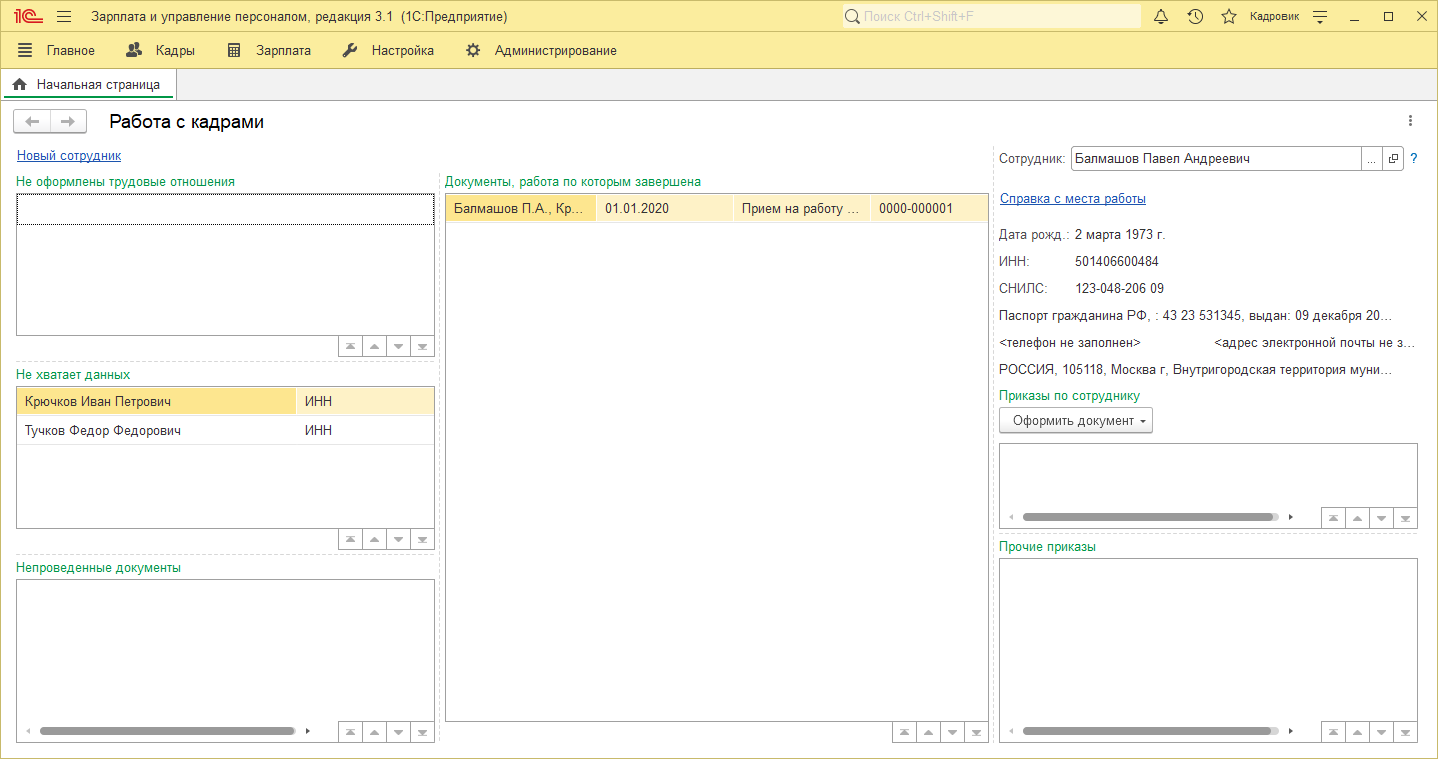This screenshot has height=759, width=1438.
Task: Open the history clock icon
Action: click(1195, 17)
